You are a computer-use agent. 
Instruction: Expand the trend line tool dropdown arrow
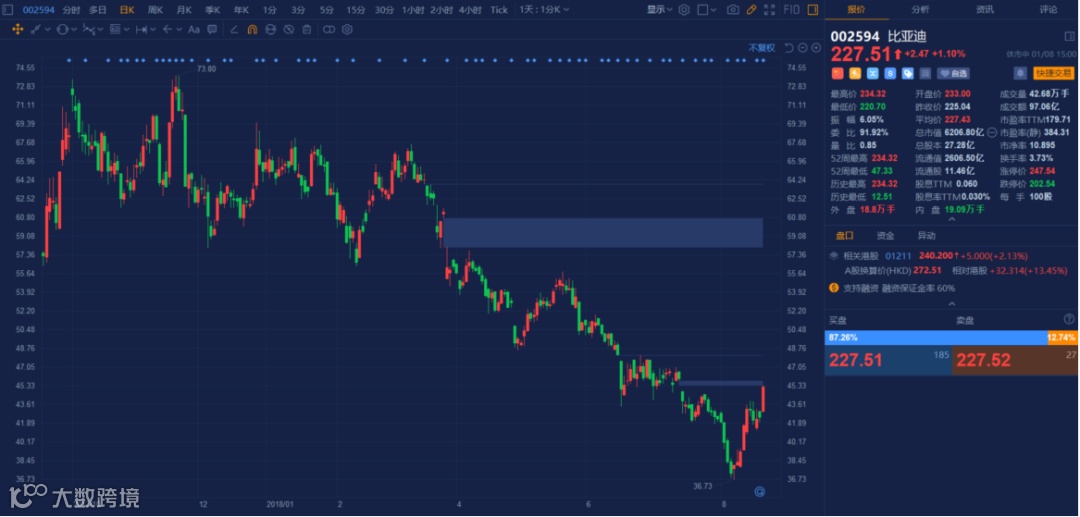click(x=48, y=30)
